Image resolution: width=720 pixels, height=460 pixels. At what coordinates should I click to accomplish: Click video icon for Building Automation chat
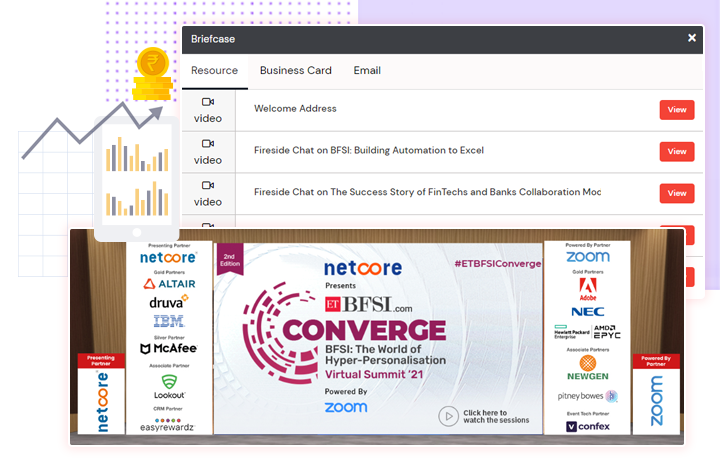208,144
